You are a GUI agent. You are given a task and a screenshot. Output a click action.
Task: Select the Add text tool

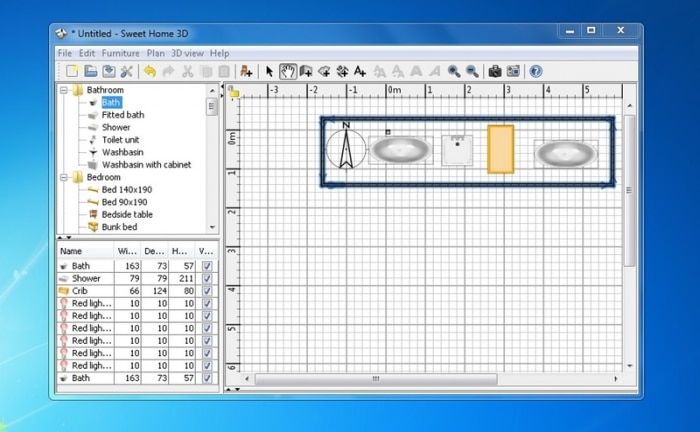(360, 71)
